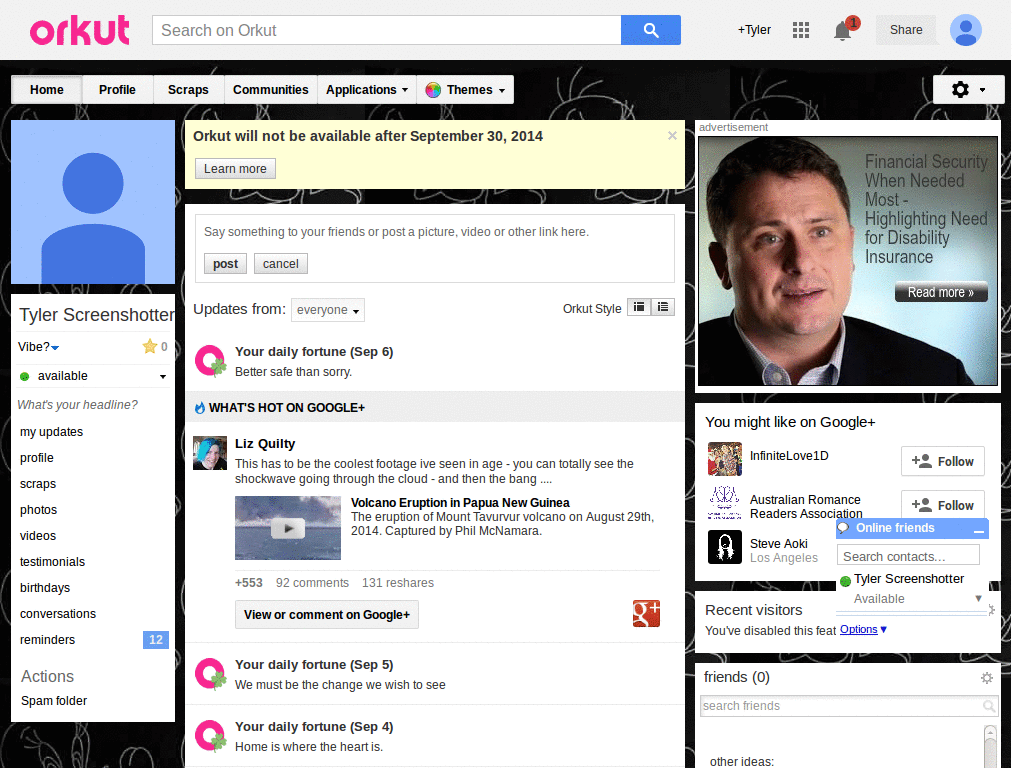Open my updates in sidebar

(x=52, y=432)
